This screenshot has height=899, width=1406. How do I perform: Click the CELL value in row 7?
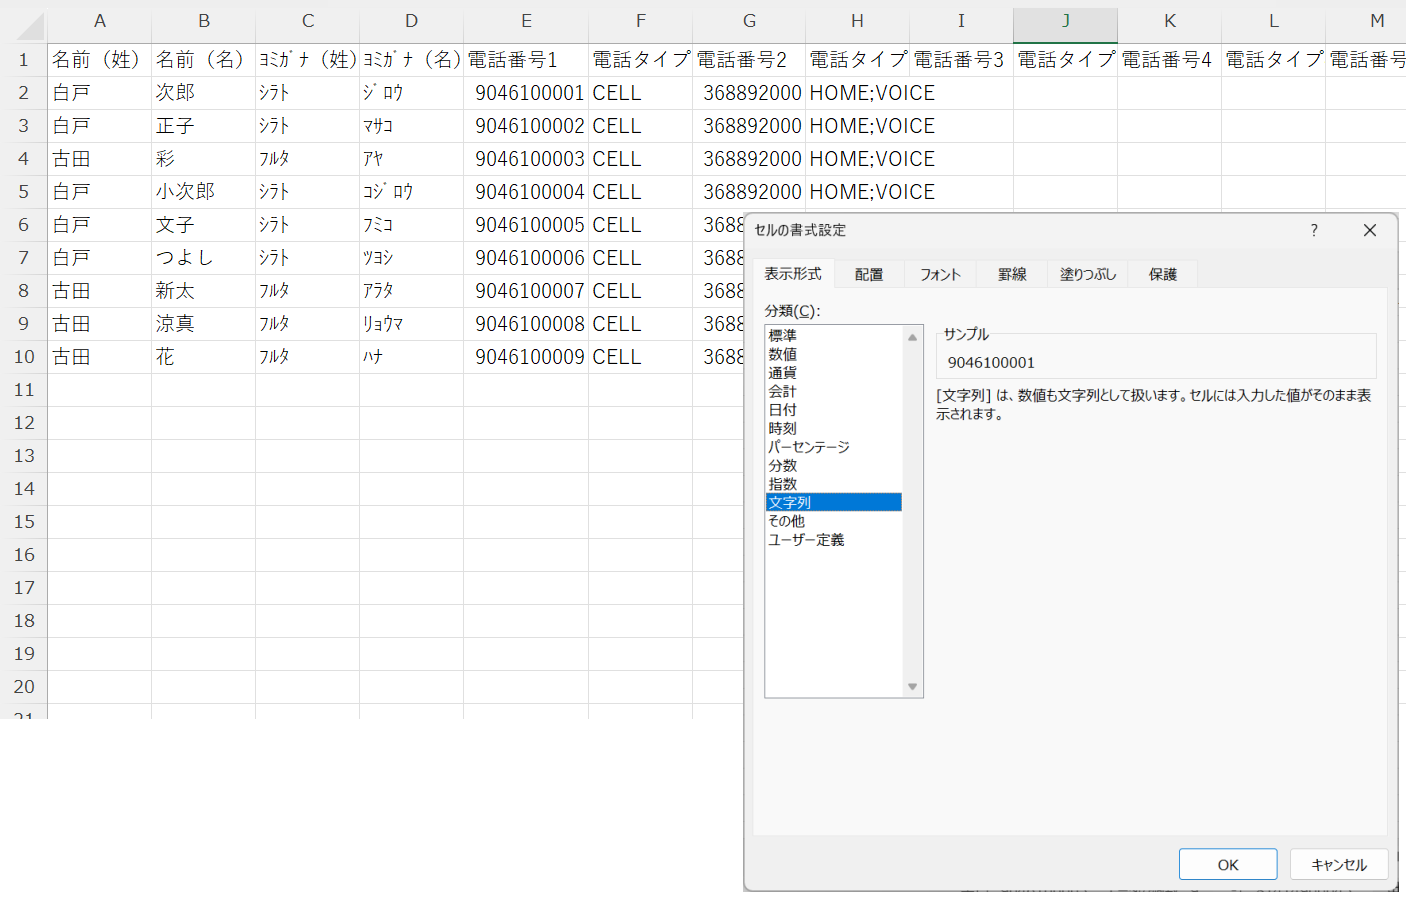tap(641, 258)
